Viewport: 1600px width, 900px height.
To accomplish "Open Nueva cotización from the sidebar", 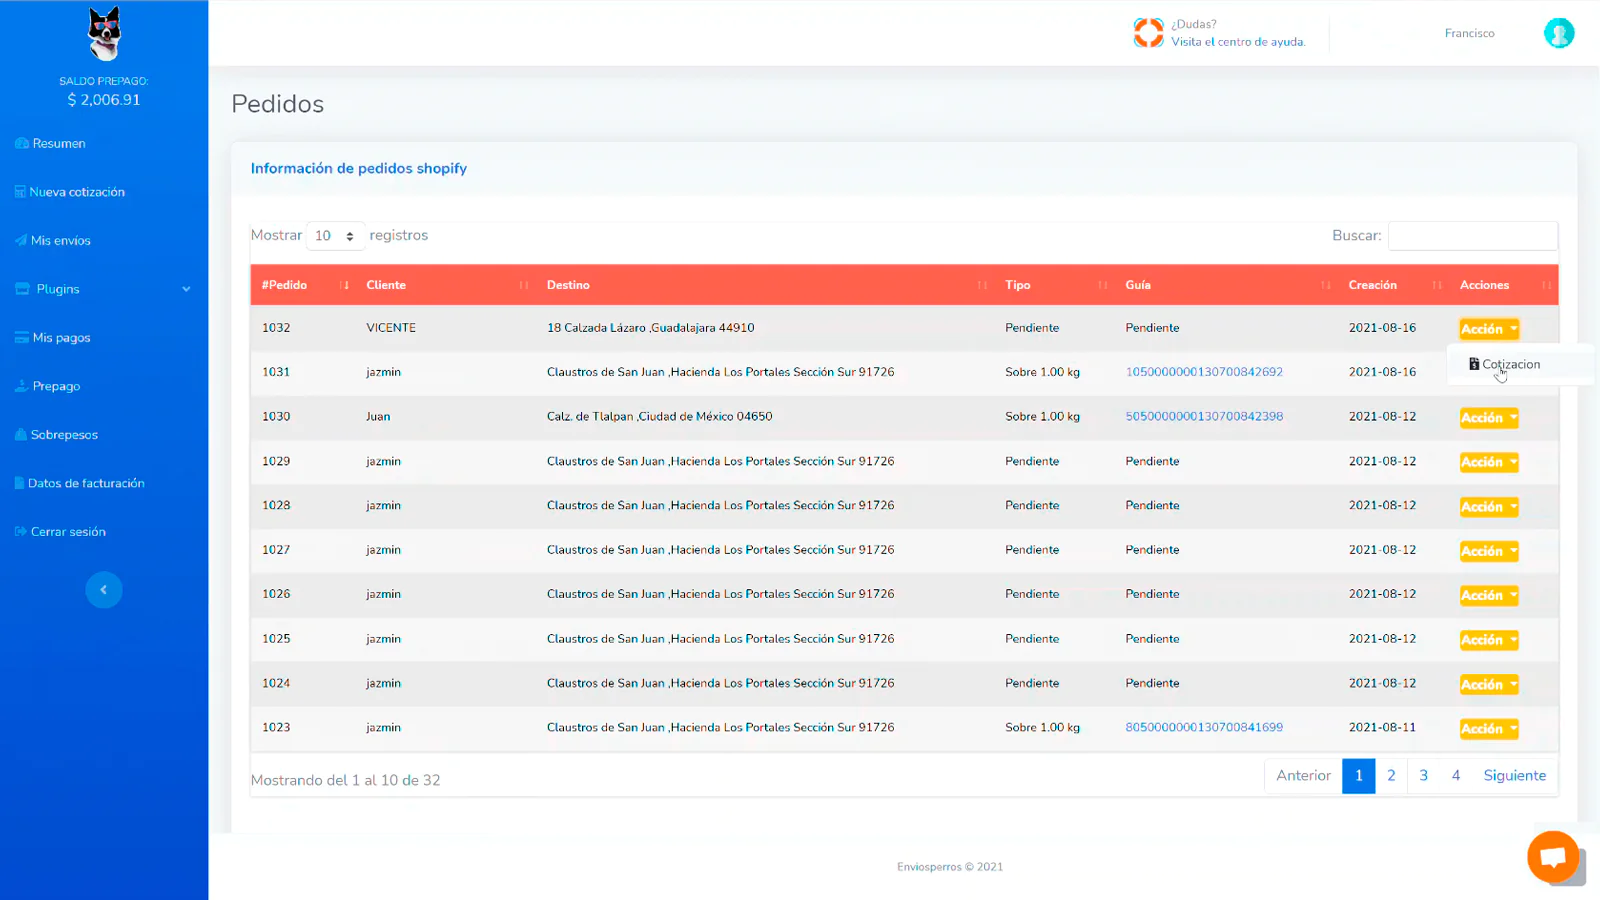I will (x=77, y=192).
